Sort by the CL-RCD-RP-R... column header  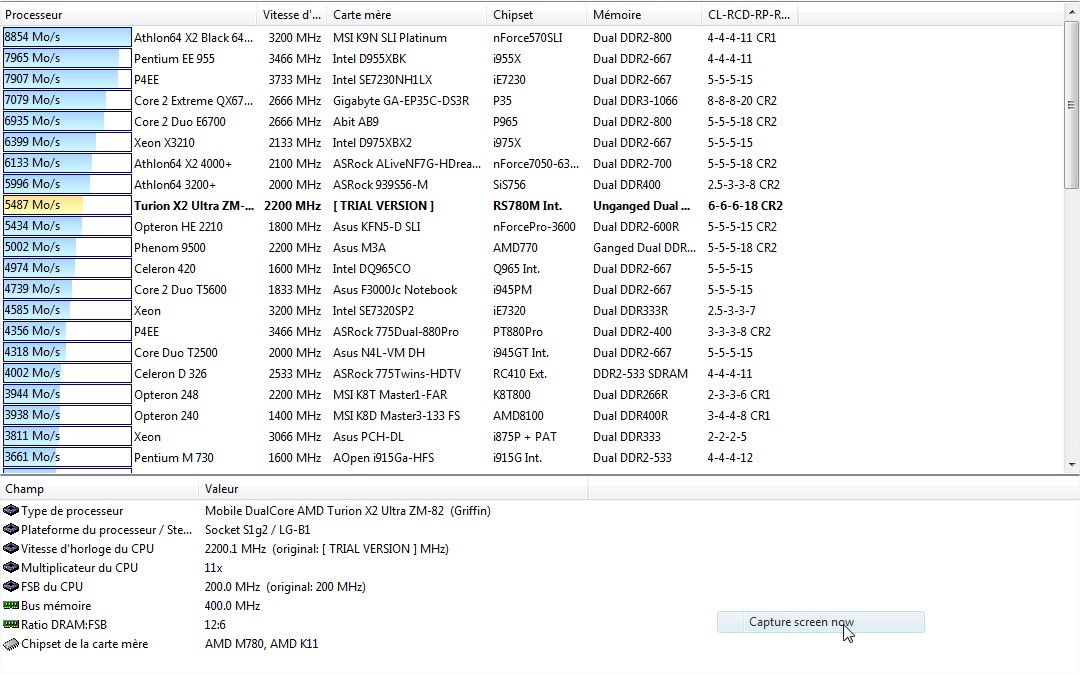point(750,14)
